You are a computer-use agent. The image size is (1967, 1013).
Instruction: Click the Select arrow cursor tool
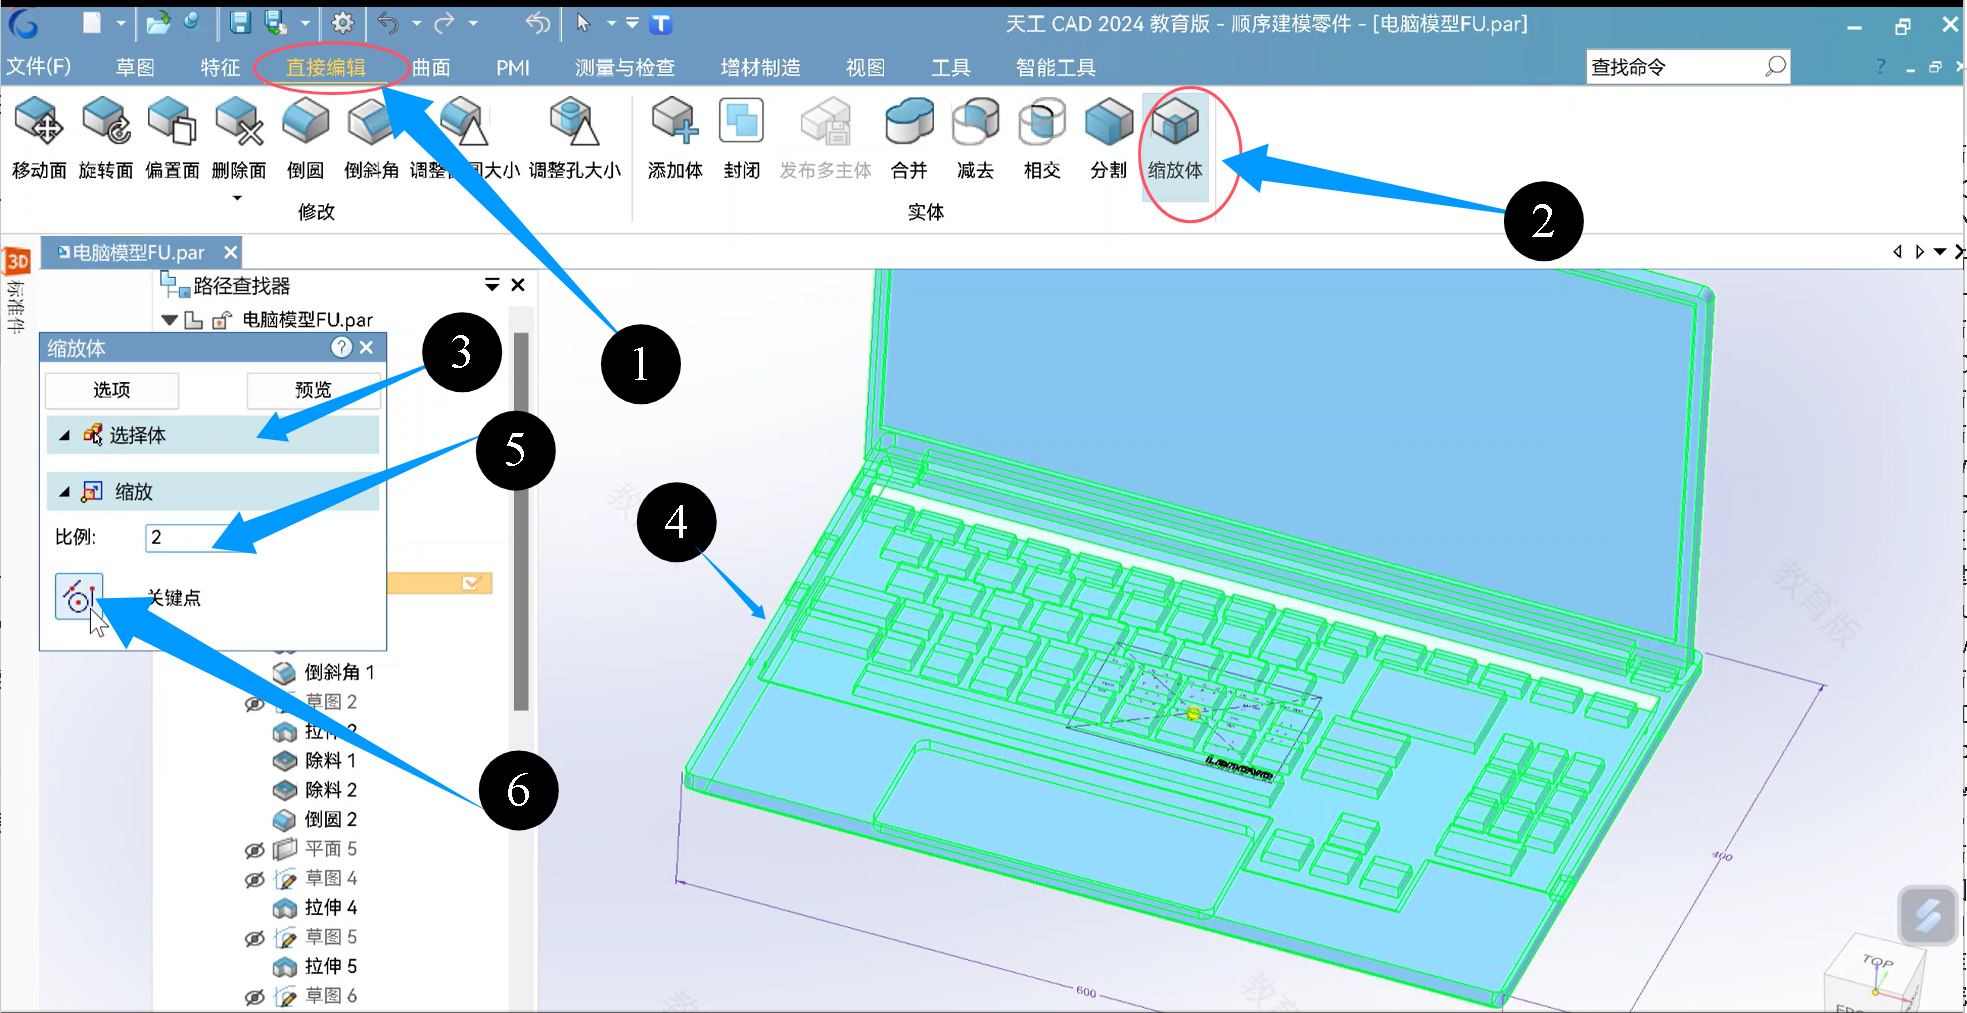point(583,22)
